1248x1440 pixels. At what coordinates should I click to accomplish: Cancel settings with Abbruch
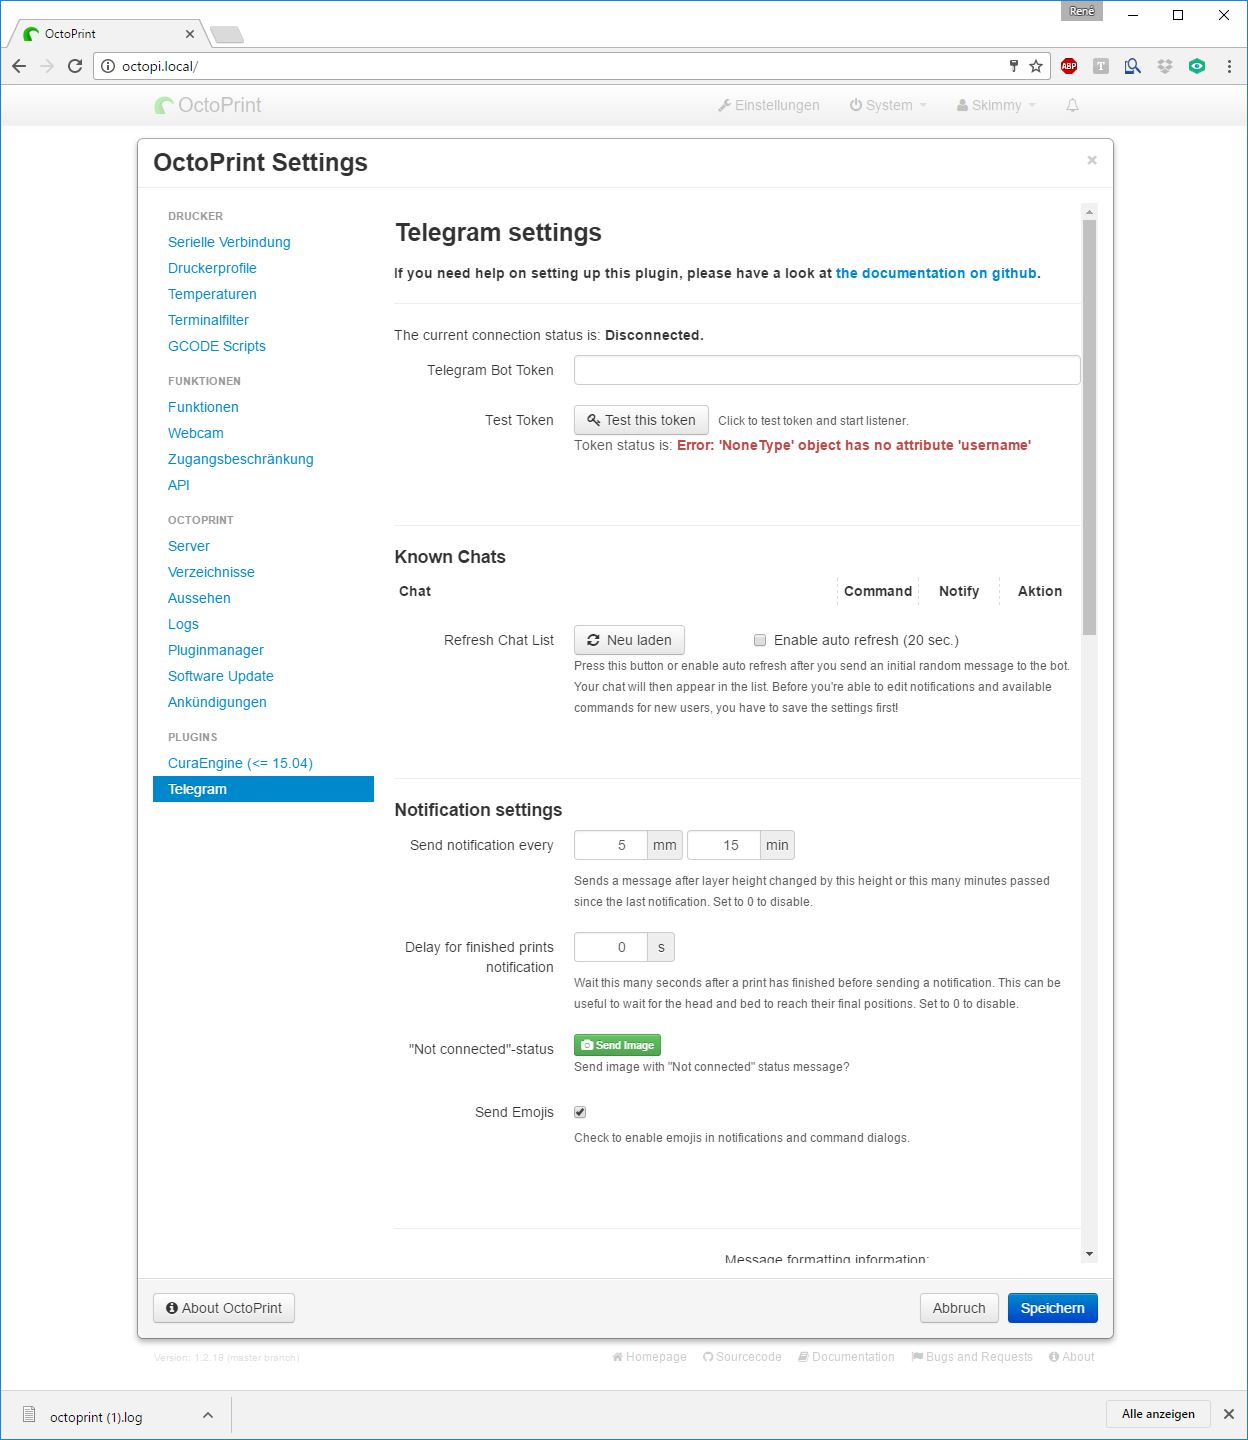point(959,1308)
